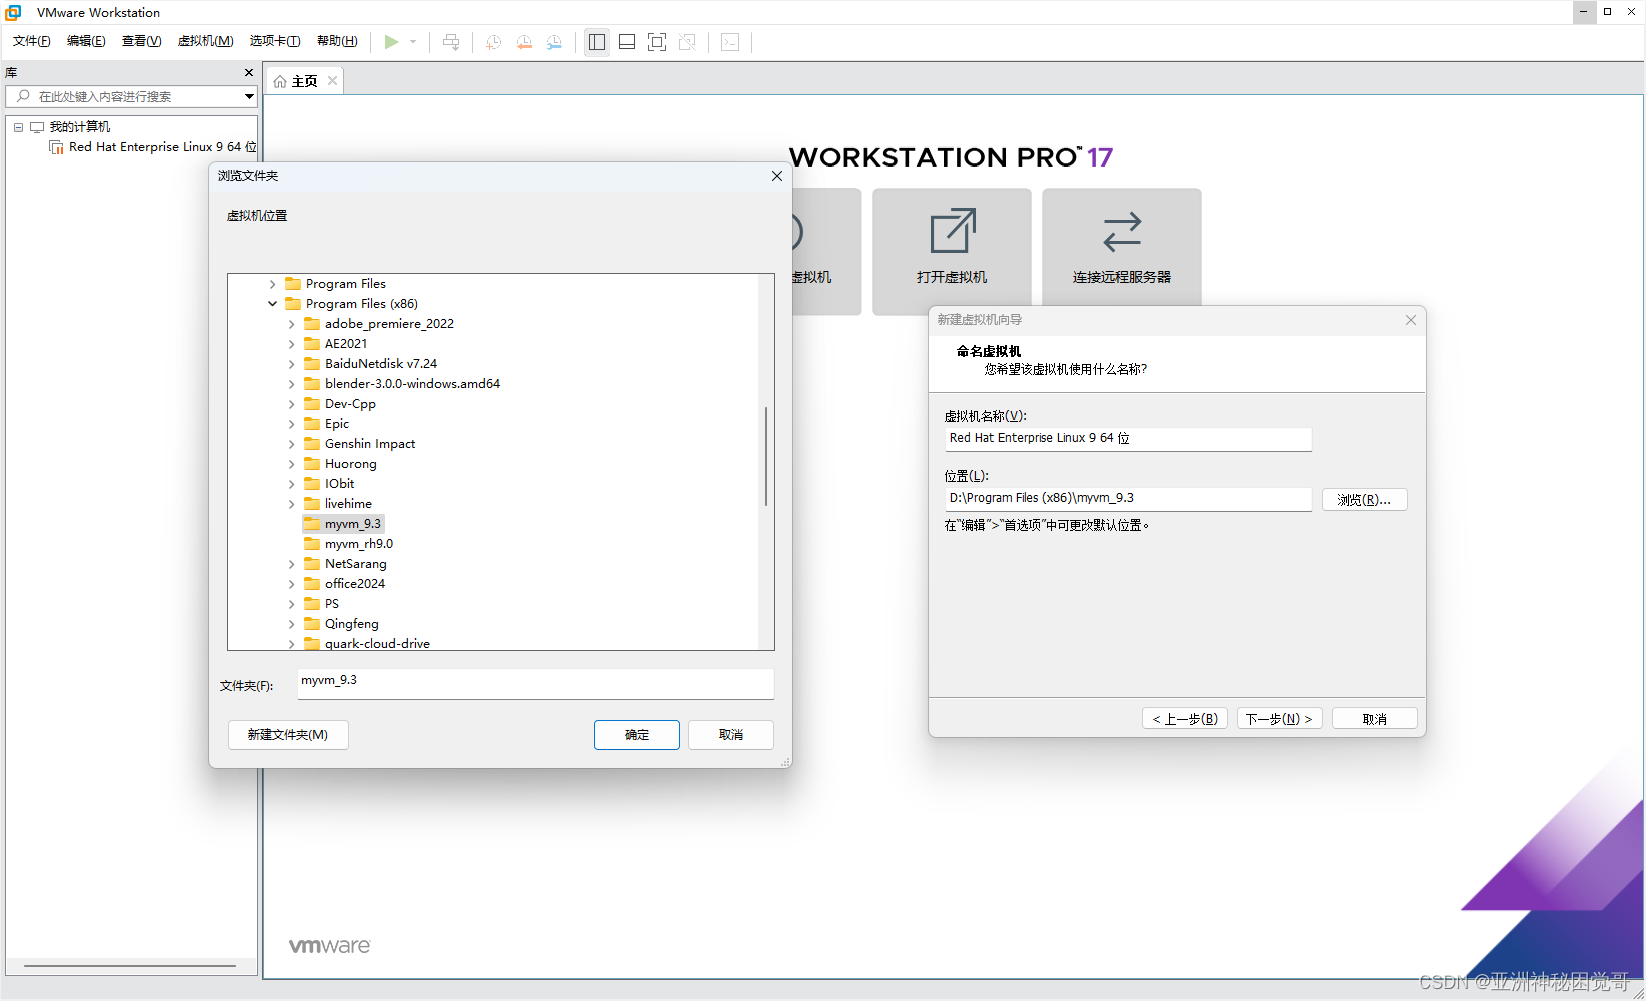Click the send Ctrl+Alt+Del toolbar icon

pos(451,42)
